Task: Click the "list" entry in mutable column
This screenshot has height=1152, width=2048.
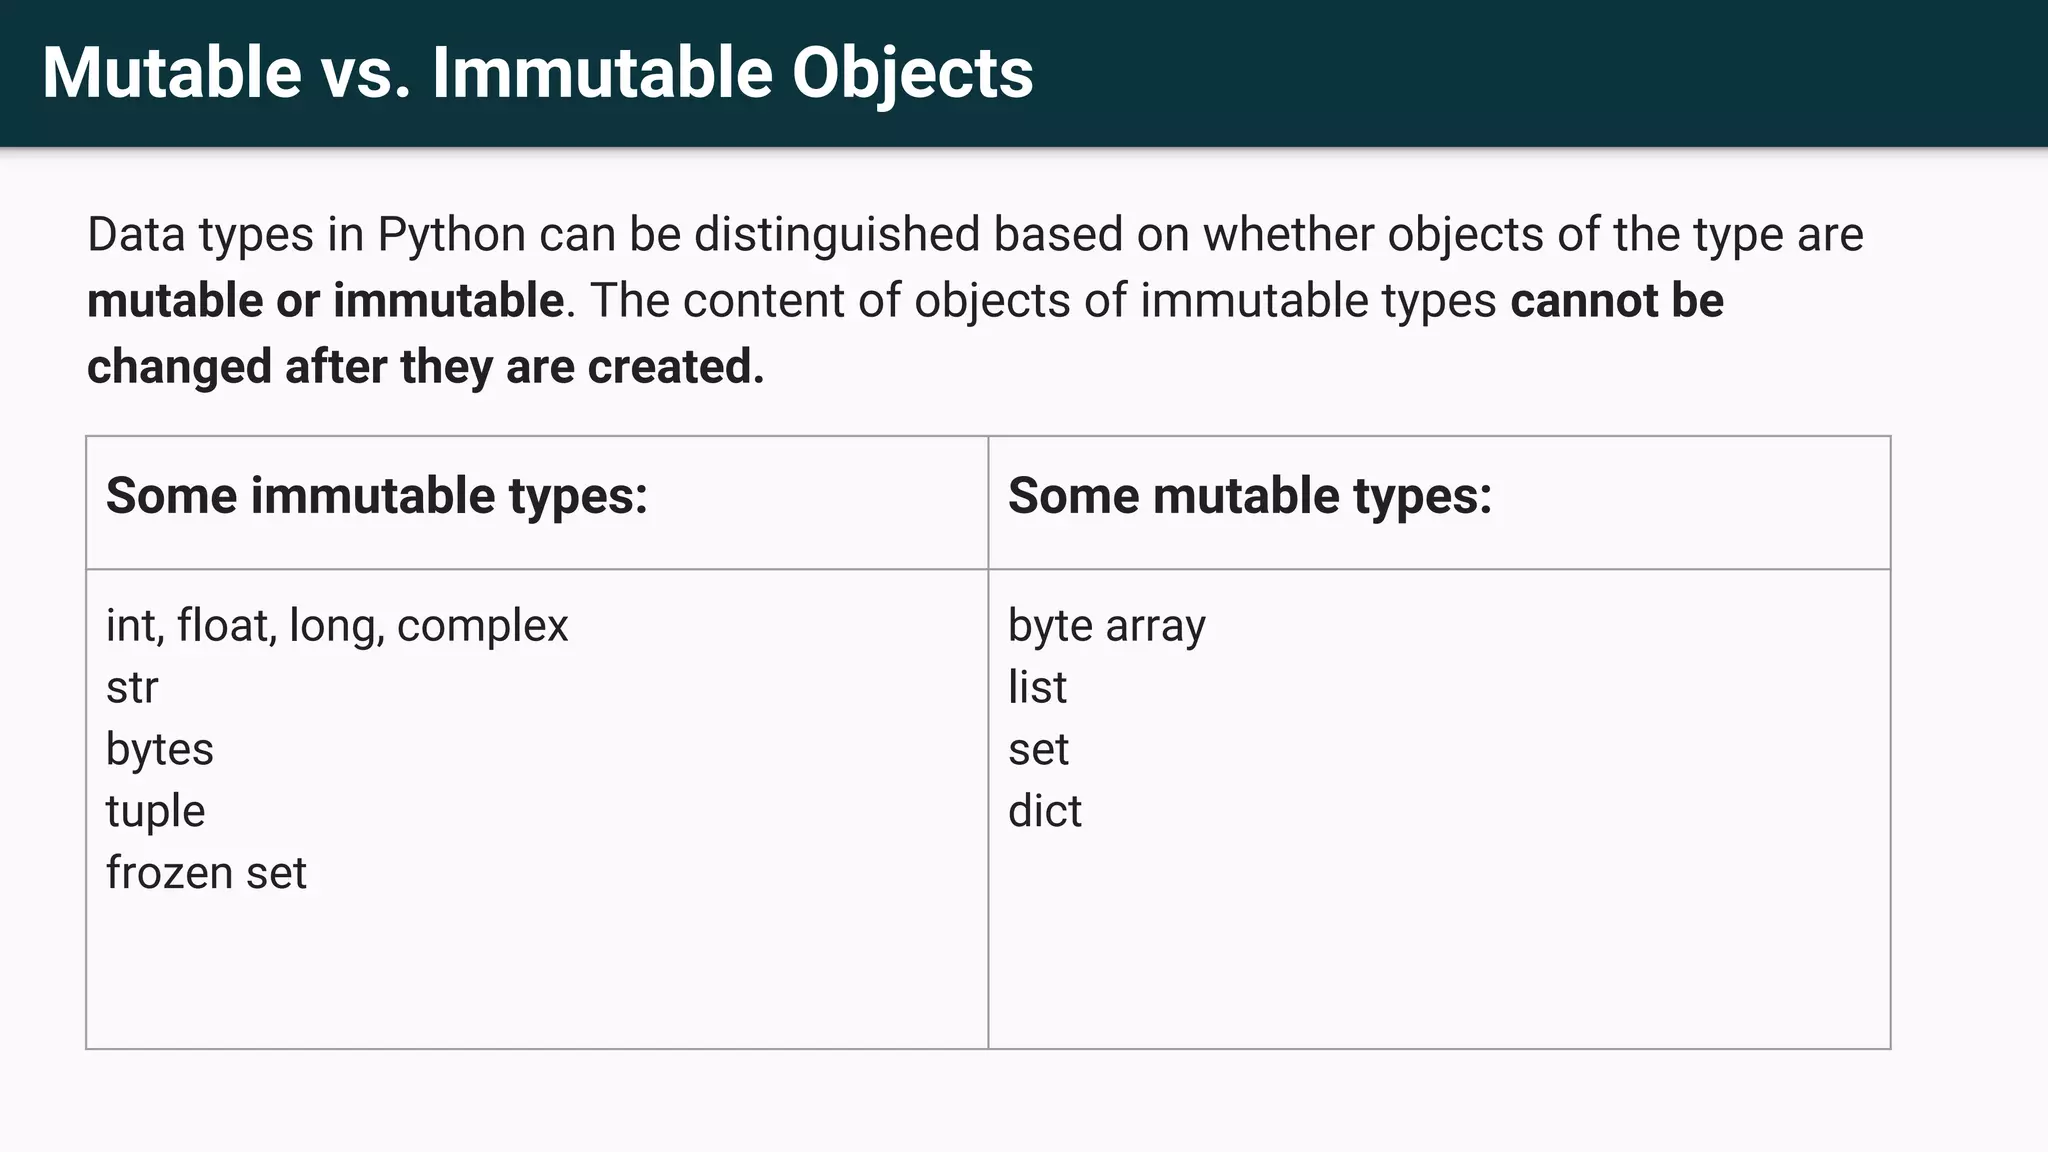Action: click(x=1037, y=688)
